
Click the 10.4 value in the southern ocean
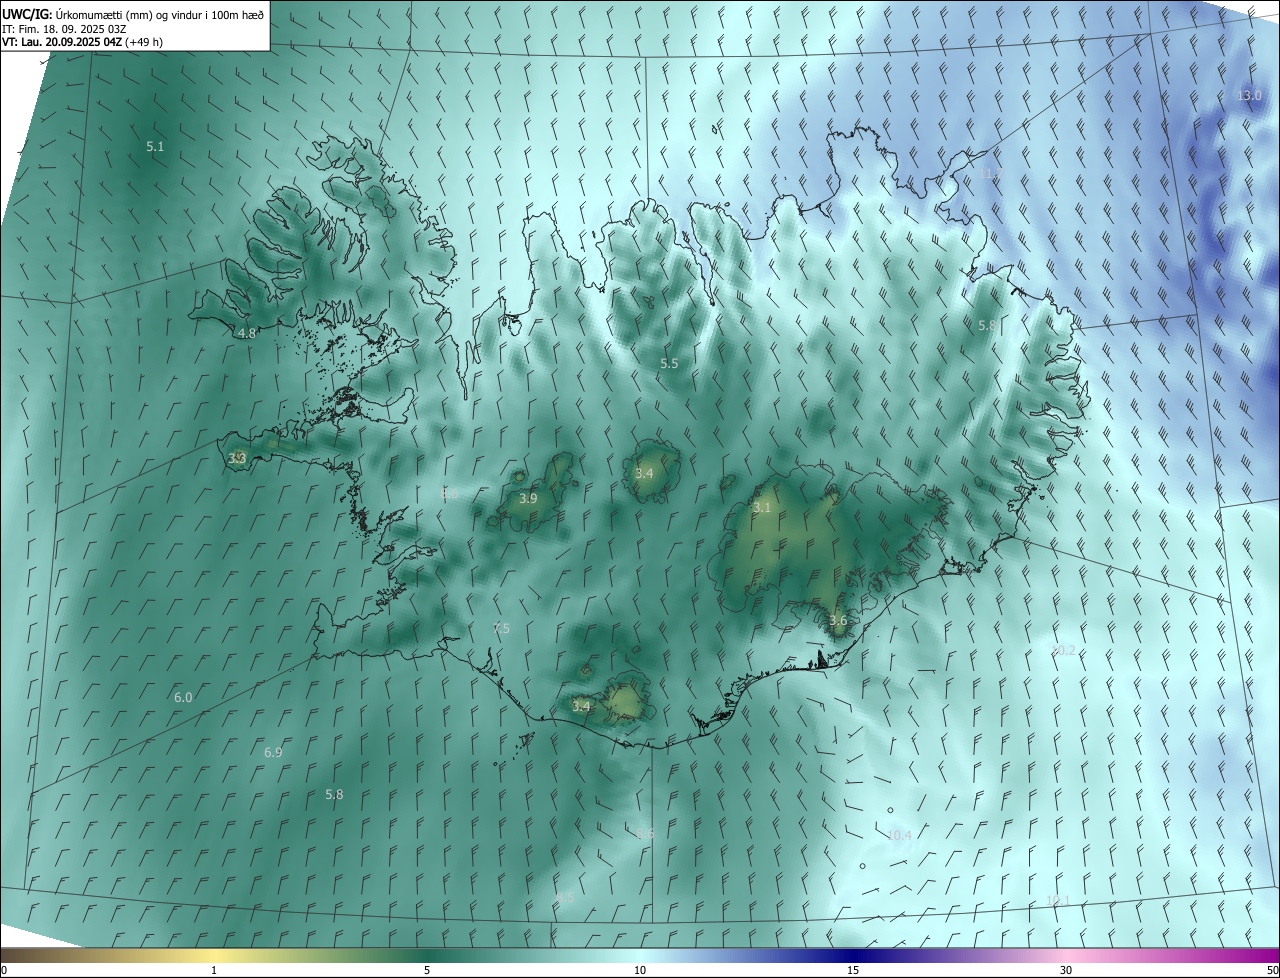pyautogui.click(x=899, y=835)
